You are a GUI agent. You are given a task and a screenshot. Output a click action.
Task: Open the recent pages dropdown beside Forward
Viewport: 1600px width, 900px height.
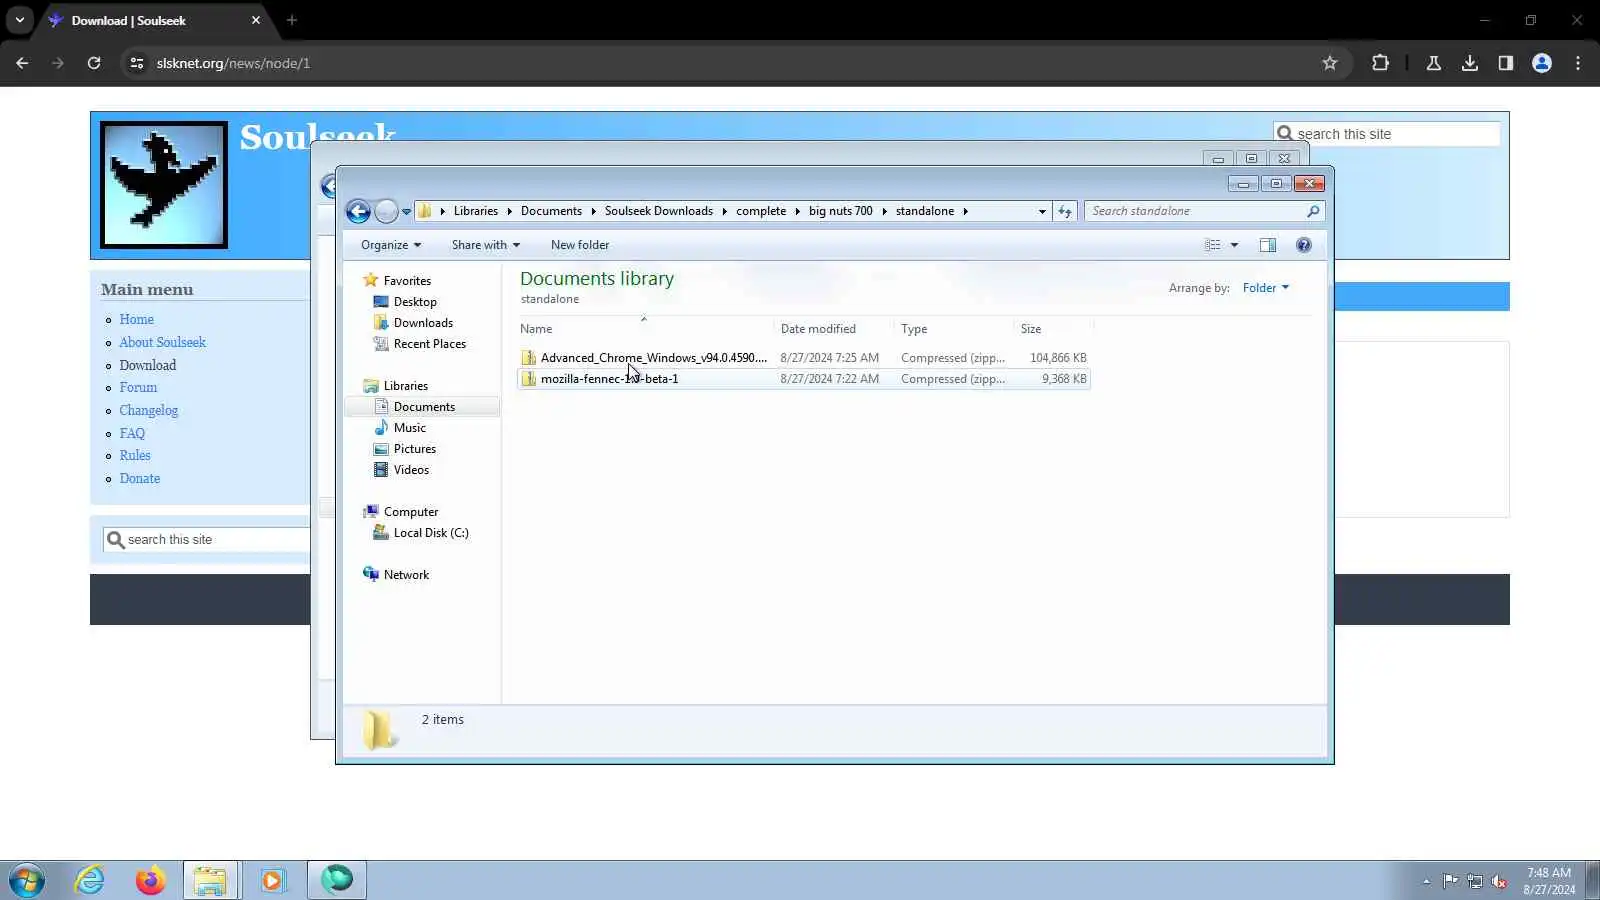(x=406, y=212)
